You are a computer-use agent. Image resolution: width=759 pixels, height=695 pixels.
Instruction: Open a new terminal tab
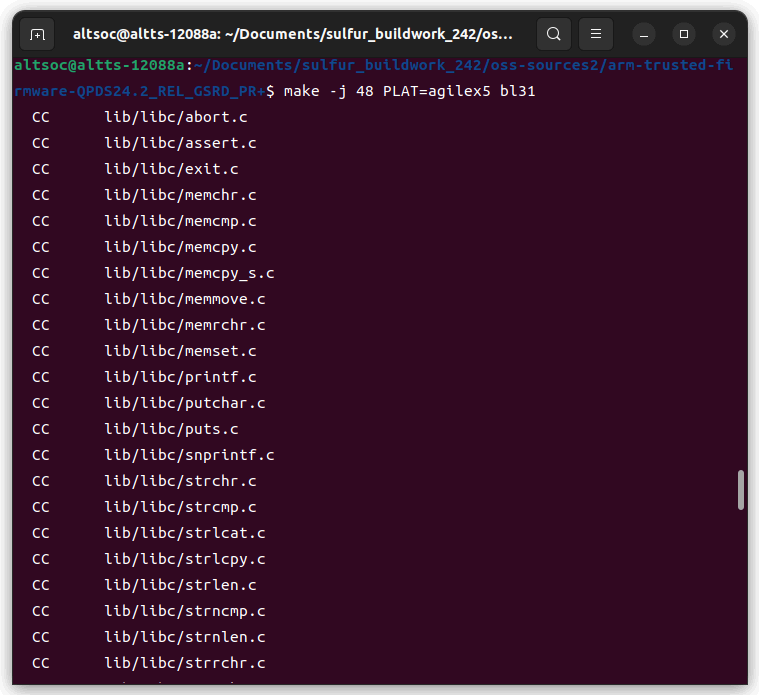[x=37, y=34]
